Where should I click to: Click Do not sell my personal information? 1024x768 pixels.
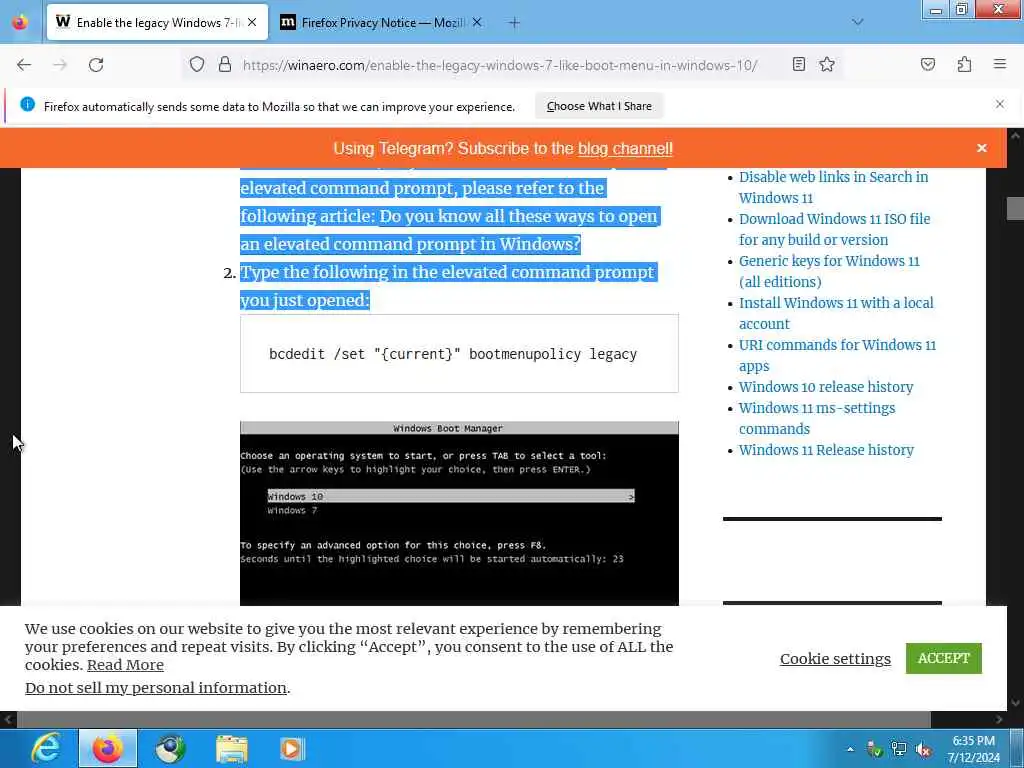pos(156,688)
